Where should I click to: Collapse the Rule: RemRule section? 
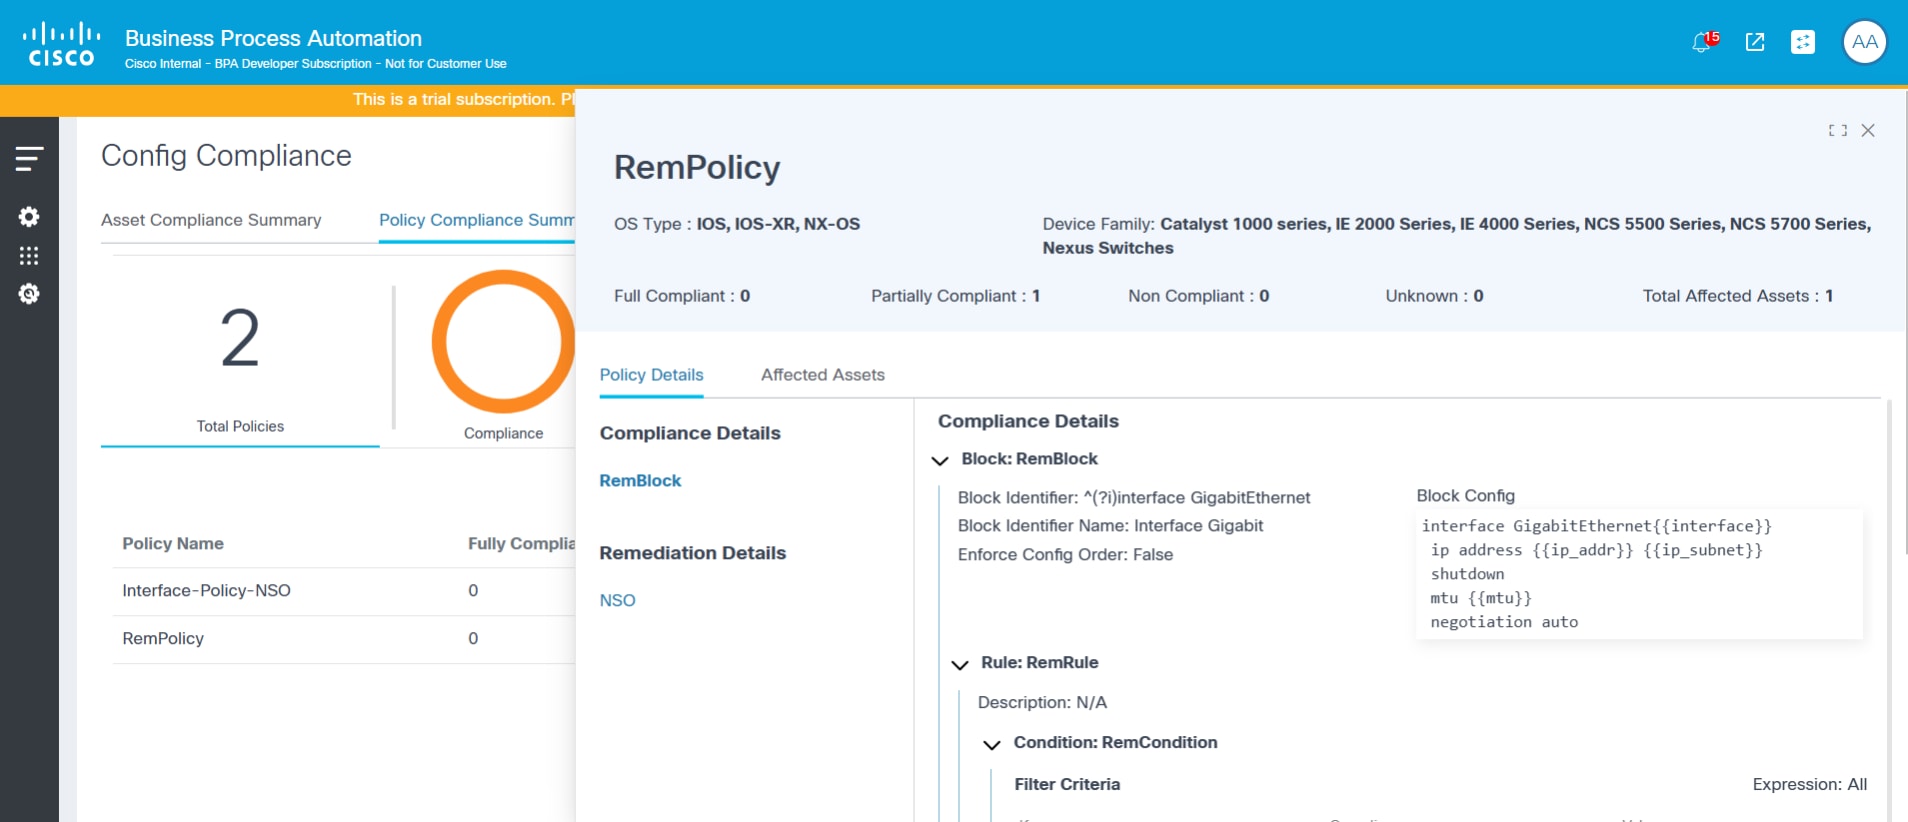coord(960,664)
